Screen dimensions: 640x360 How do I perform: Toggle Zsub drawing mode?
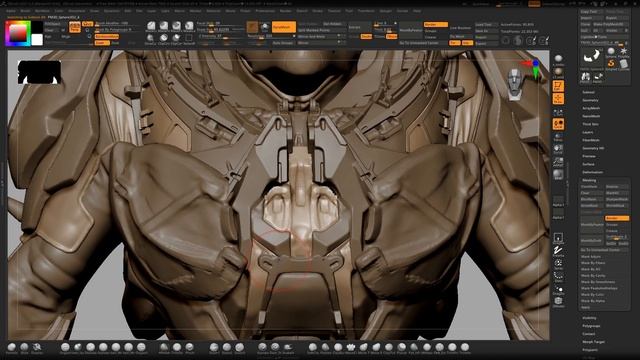point(116,42)
